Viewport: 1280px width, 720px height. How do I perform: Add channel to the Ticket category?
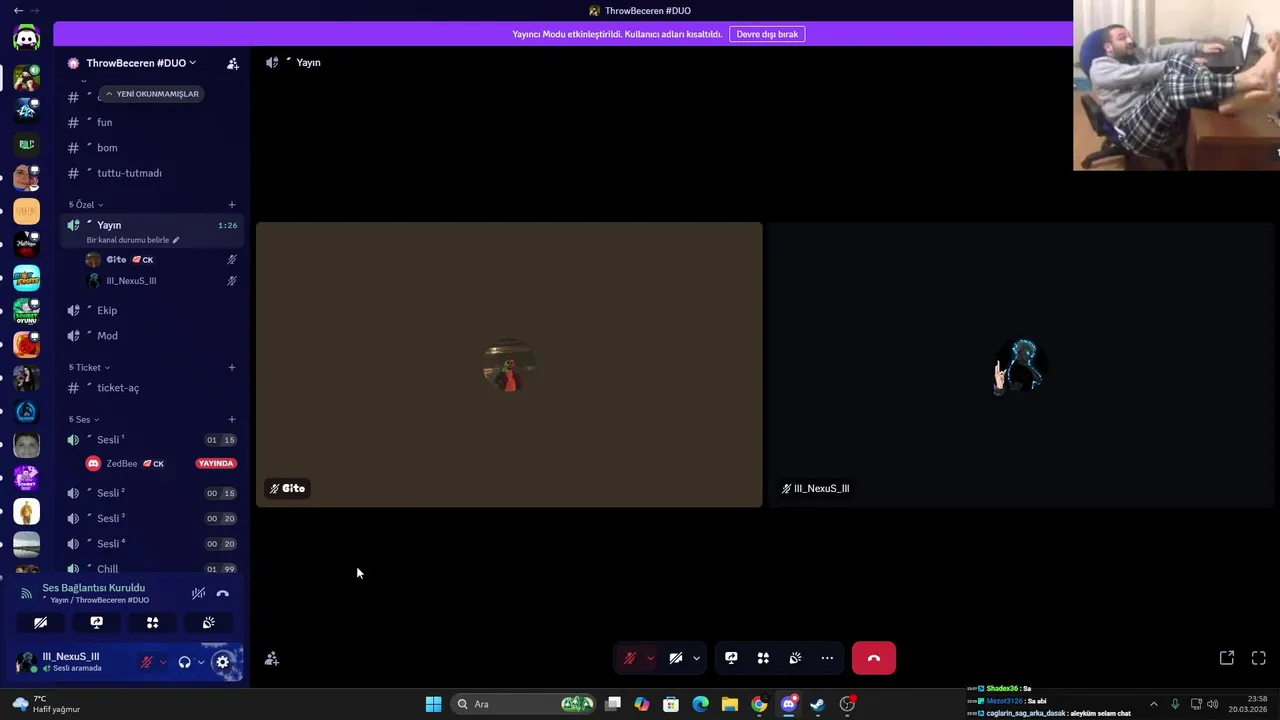(x=232, y=368)
